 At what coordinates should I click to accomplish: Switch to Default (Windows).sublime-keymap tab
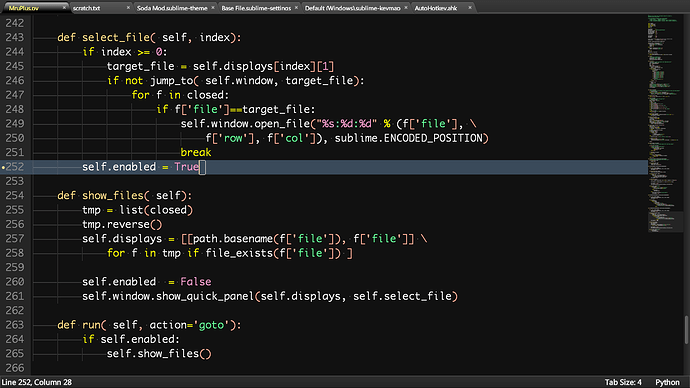[352, 8]
